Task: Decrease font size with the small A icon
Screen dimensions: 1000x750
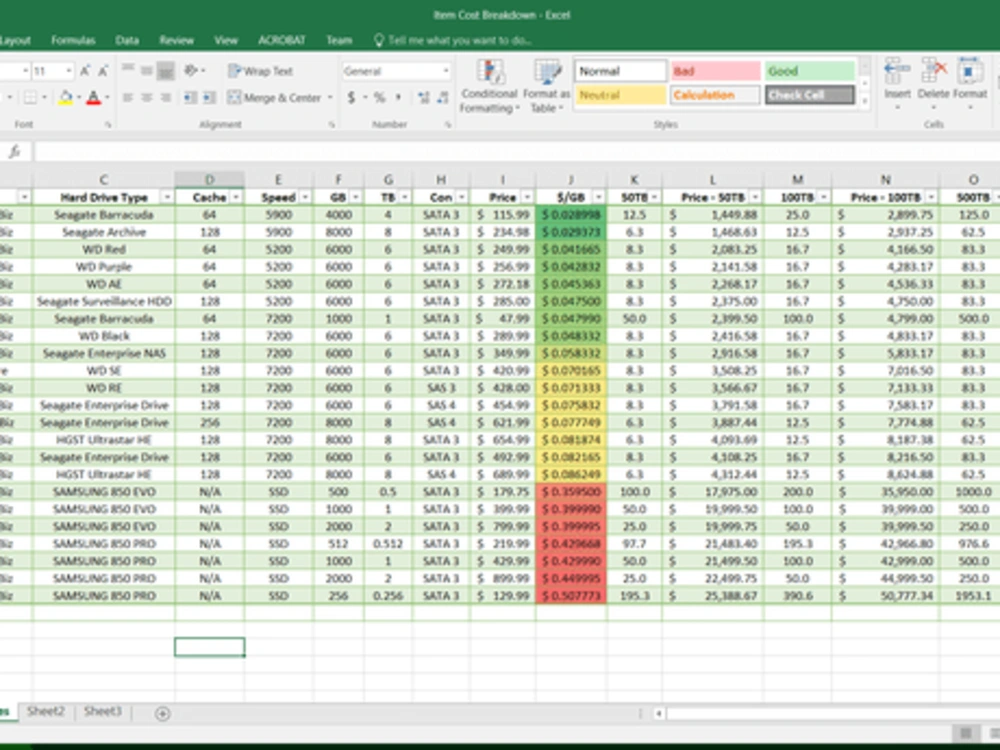Action: pyautogui.click(x=103, y=71)
